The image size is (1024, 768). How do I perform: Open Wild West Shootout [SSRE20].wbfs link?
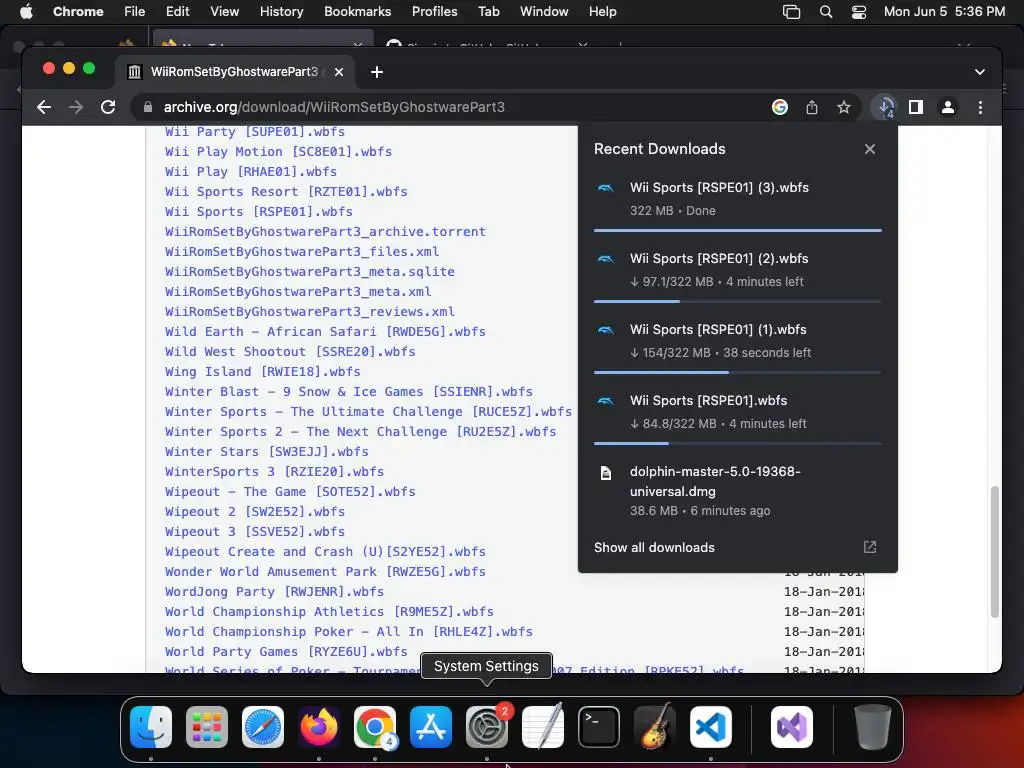coord(290,352)
